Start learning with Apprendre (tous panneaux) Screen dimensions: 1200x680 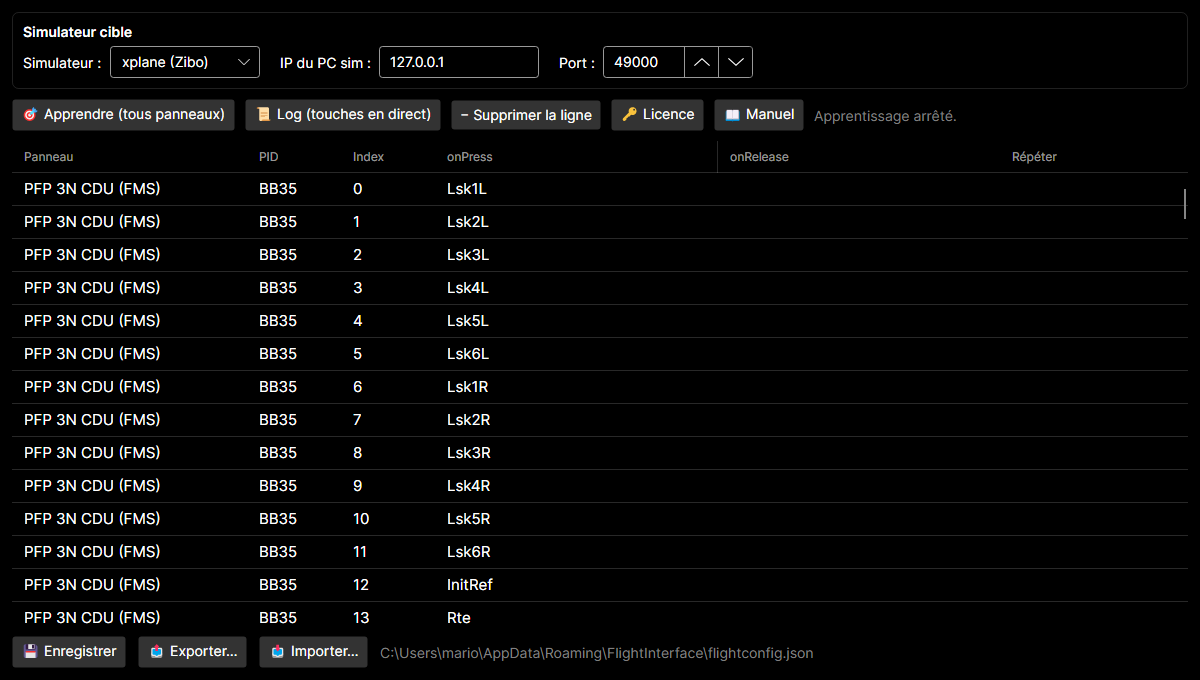pyautogui.click(x=124, y=115)
